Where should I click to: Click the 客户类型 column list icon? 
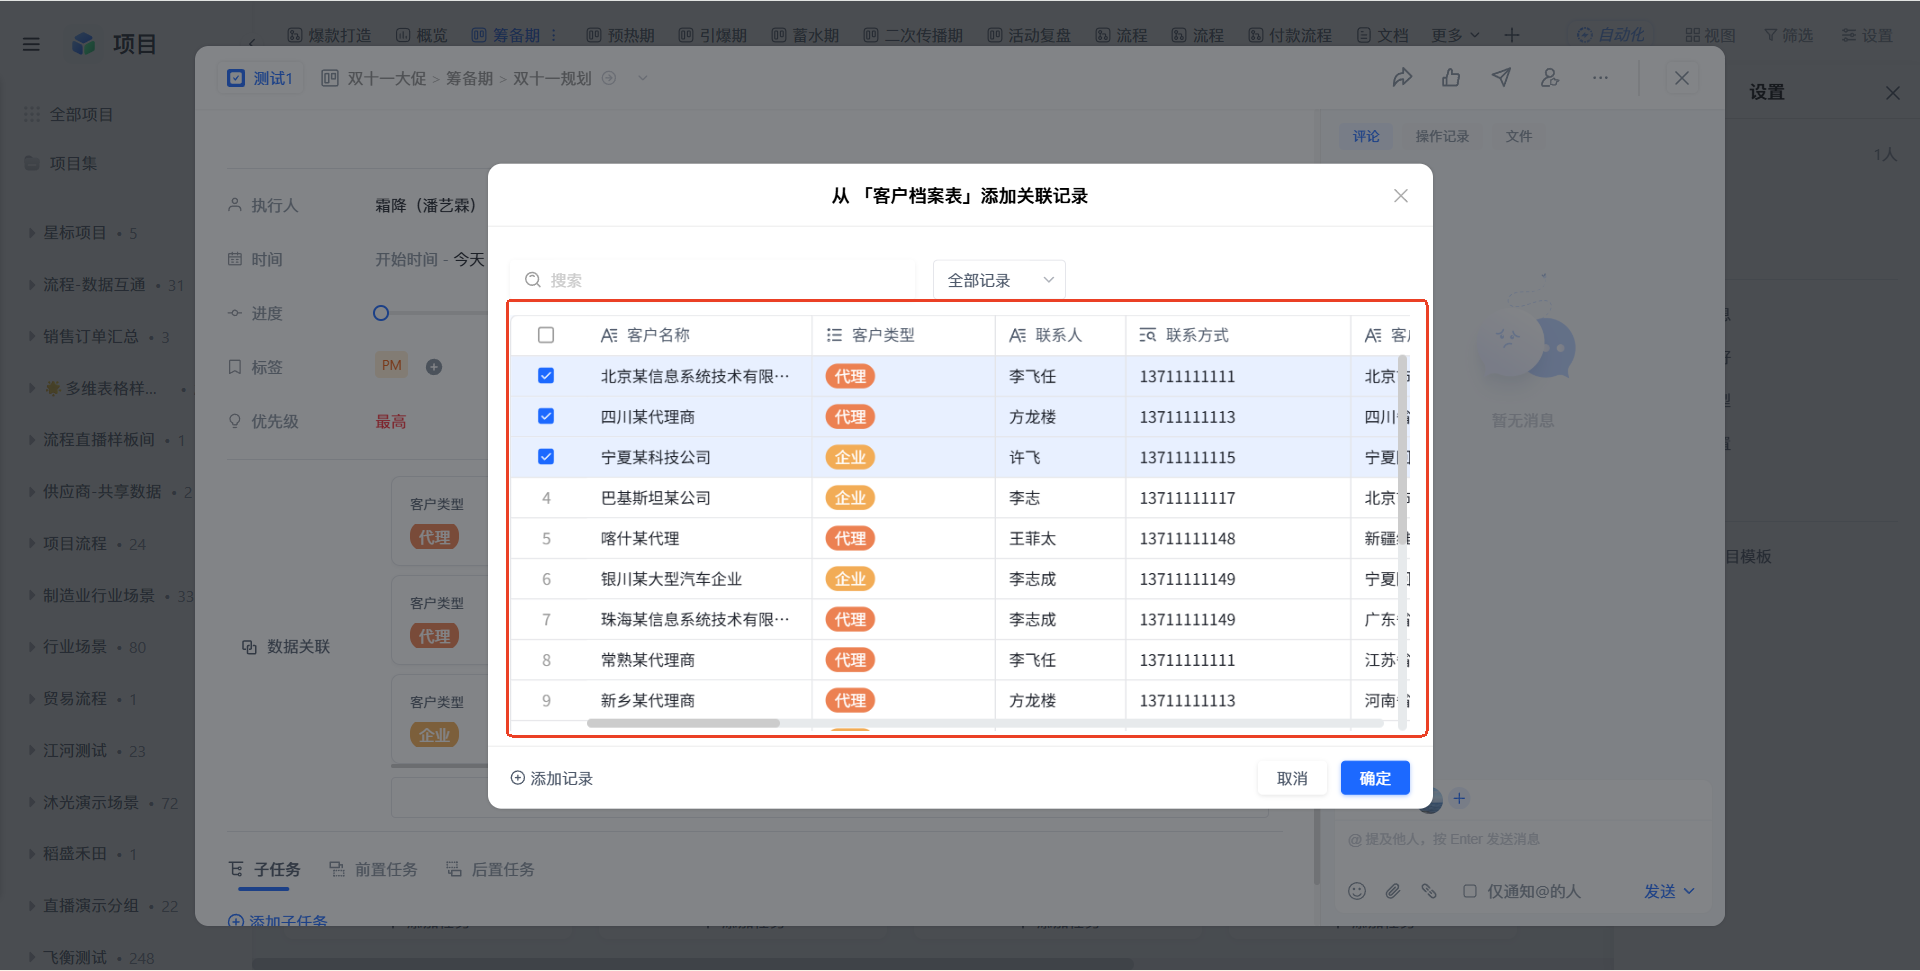(x=834, y=335)
